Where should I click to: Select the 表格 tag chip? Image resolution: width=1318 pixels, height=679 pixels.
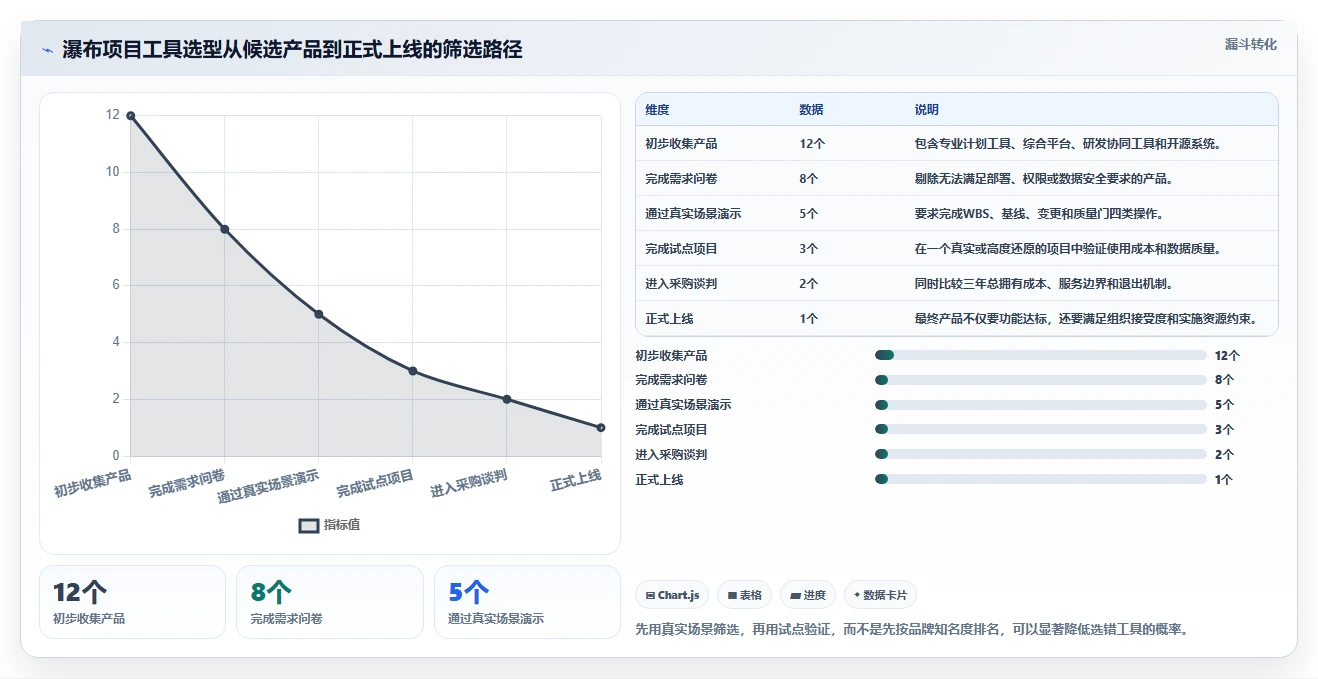744,595
